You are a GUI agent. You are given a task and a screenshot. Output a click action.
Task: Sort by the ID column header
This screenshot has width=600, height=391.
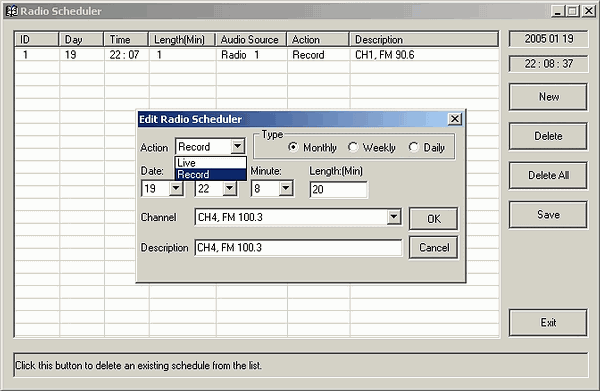(37, 40)
